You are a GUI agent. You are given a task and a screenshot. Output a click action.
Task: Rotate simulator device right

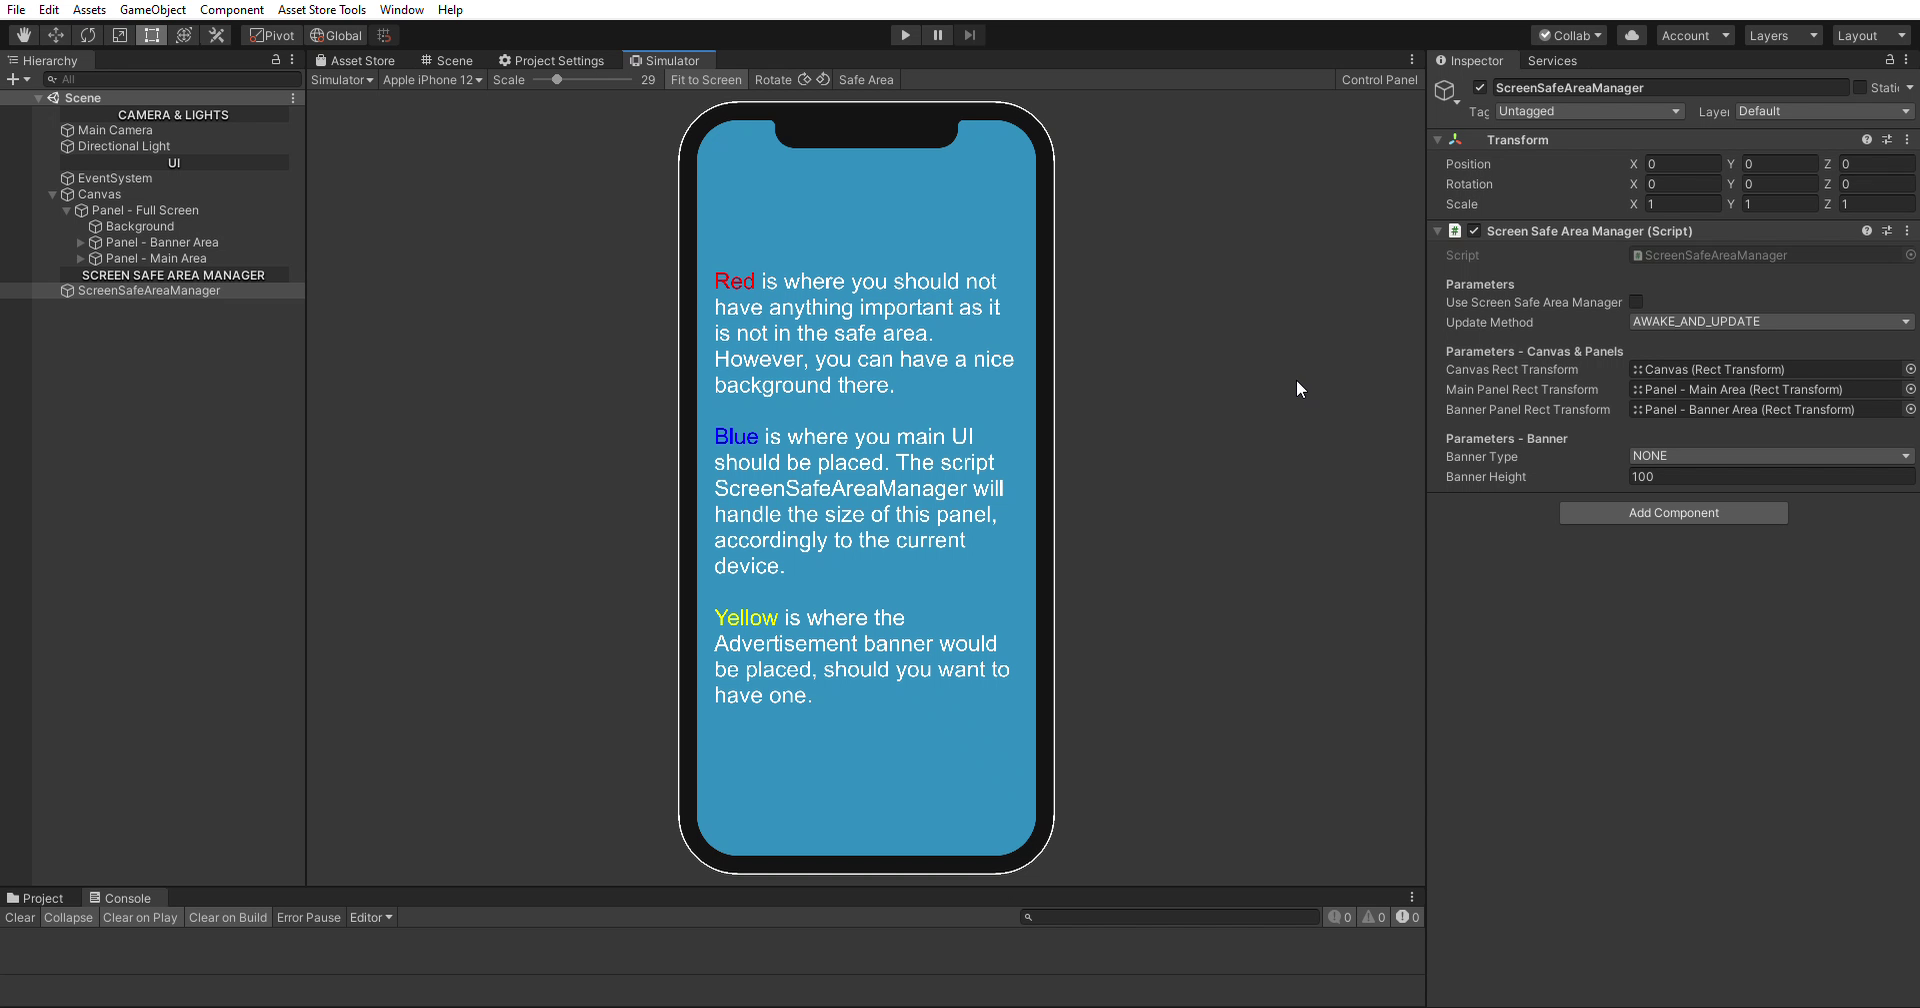click(823, 79)
